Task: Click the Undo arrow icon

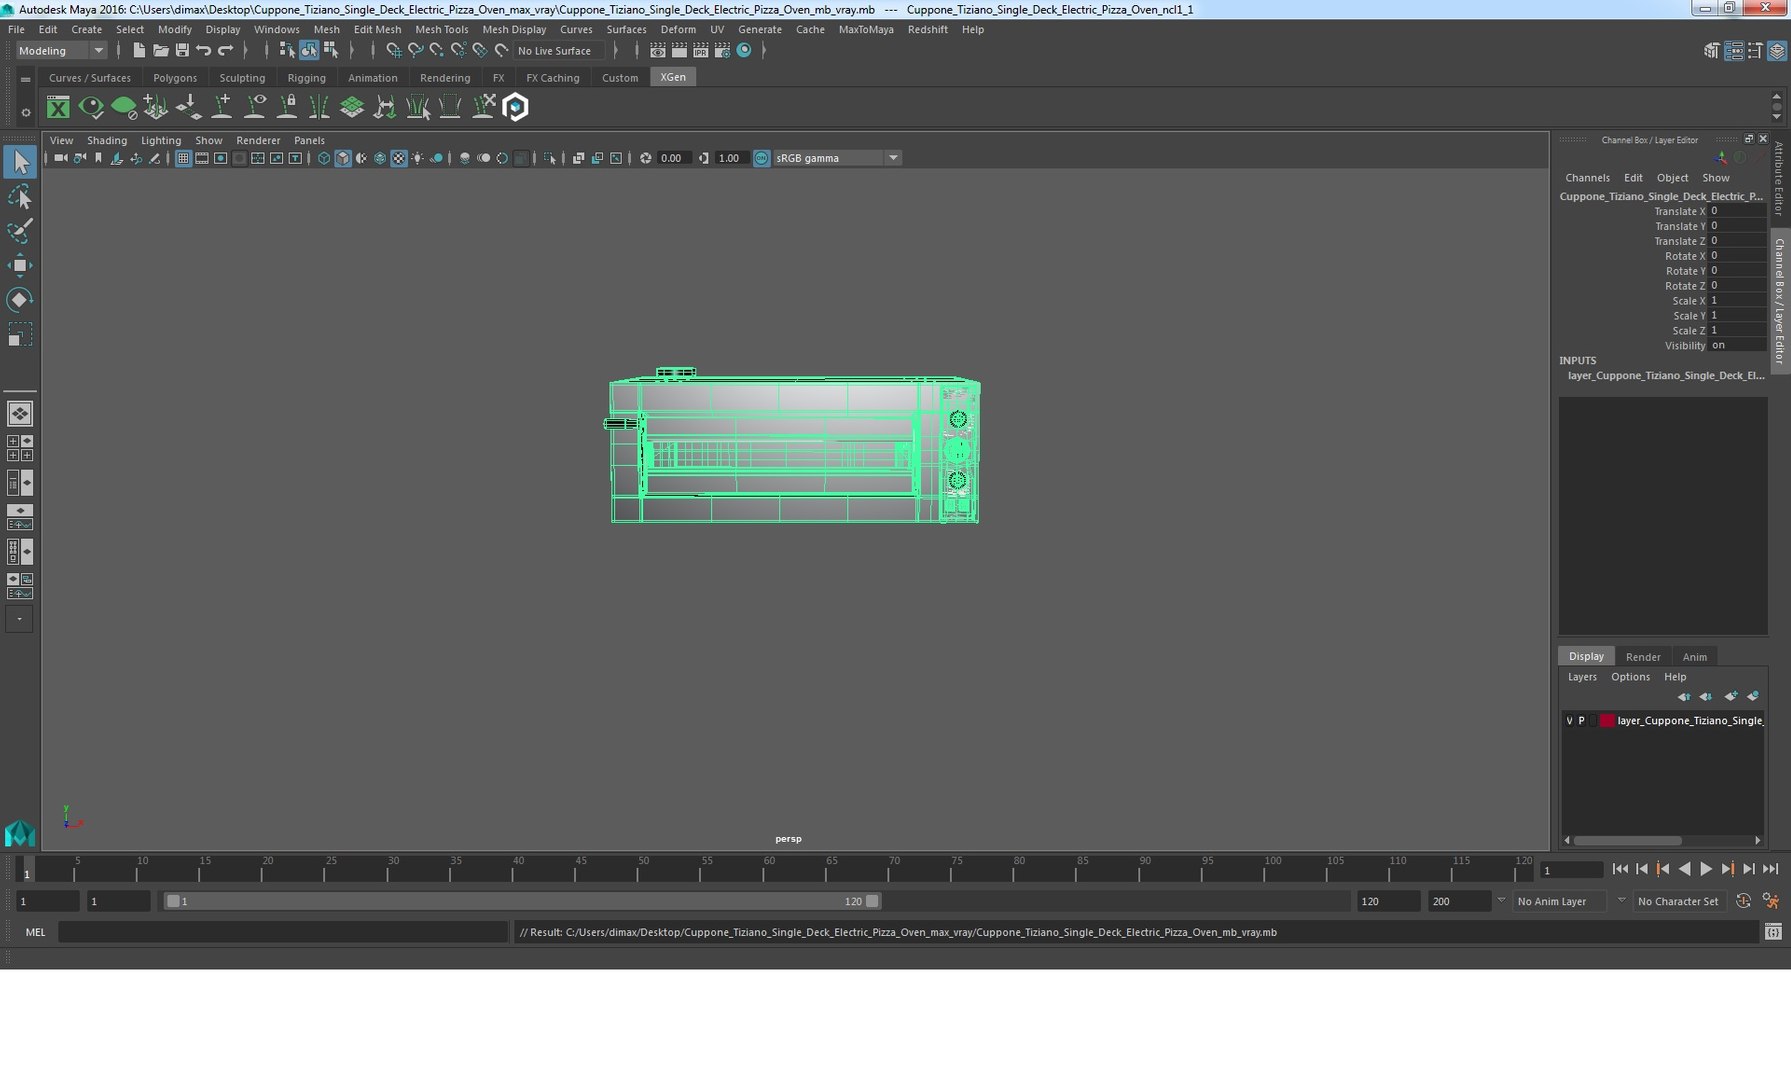Action: coord(204,50)
